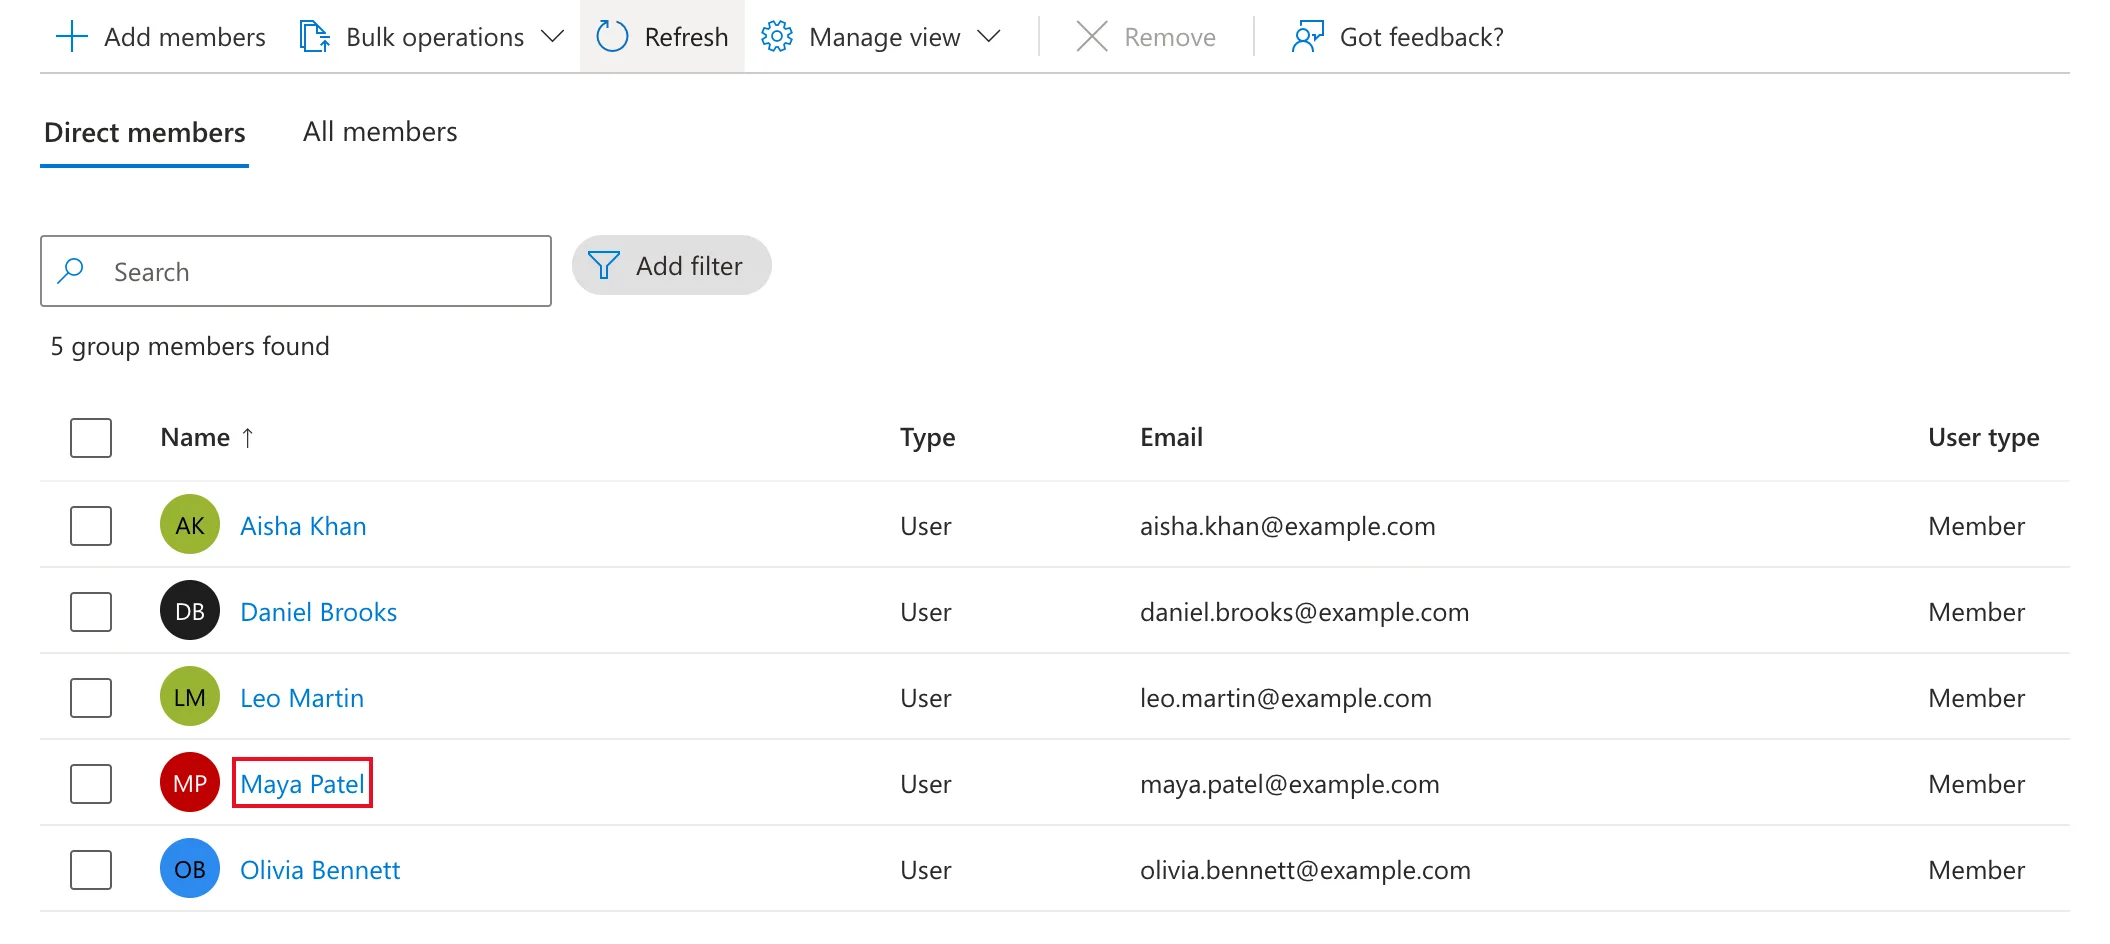Open Aisha Khan's profile link
2110x944 pixels.
tap(303, 526)
